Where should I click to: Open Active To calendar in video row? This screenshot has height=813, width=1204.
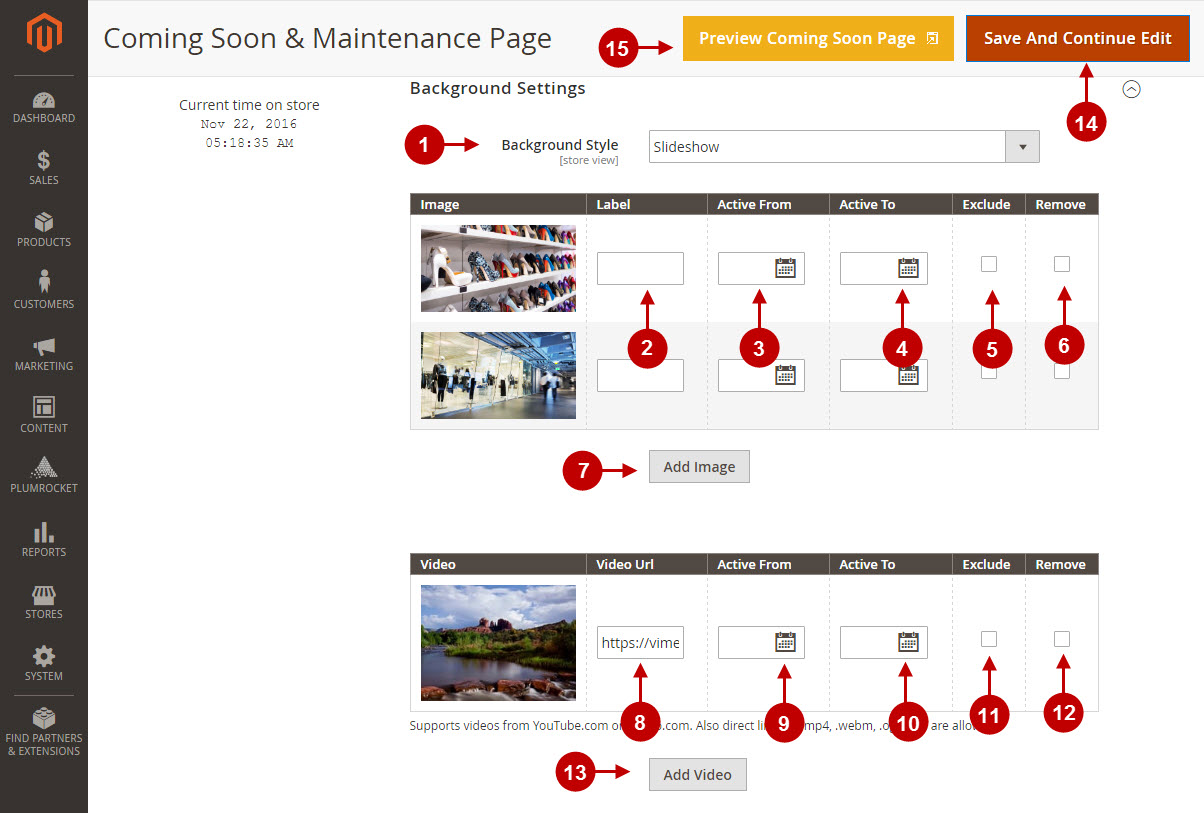[x=908, y=642]
